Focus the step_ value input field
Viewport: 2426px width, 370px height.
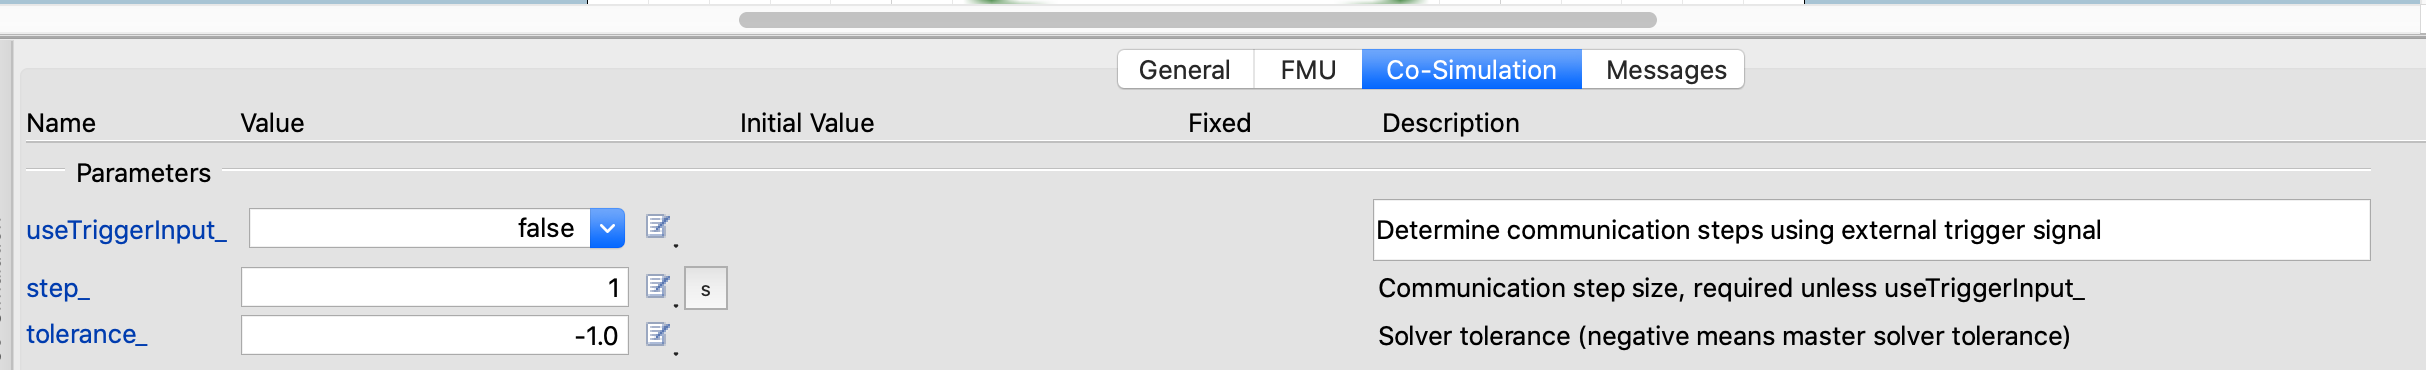pos(435,288)
